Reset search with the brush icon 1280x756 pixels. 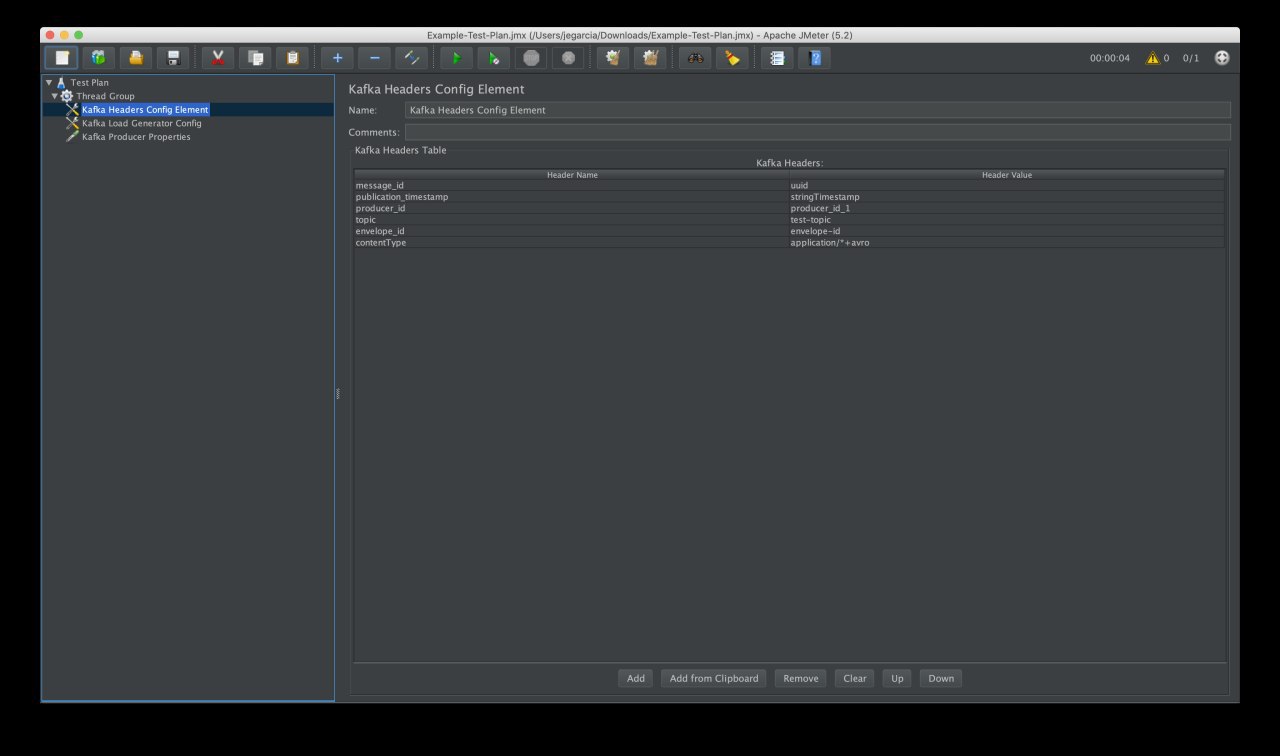click(x=732, y=58)
